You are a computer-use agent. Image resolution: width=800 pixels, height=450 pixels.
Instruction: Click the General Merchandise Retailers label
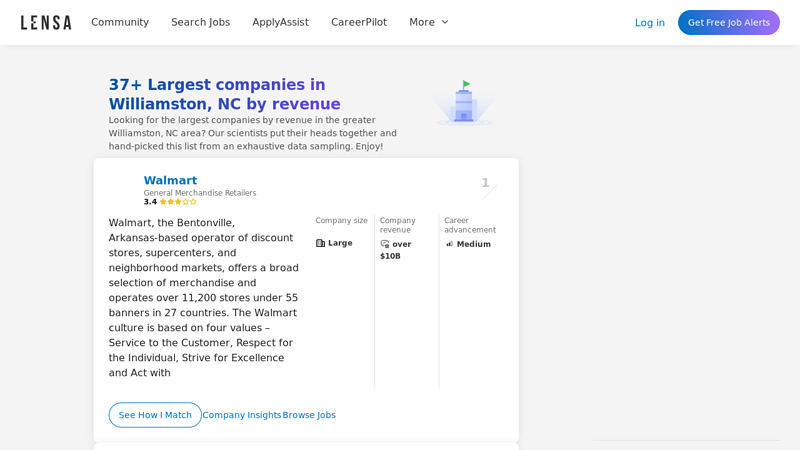coord(200,193)
